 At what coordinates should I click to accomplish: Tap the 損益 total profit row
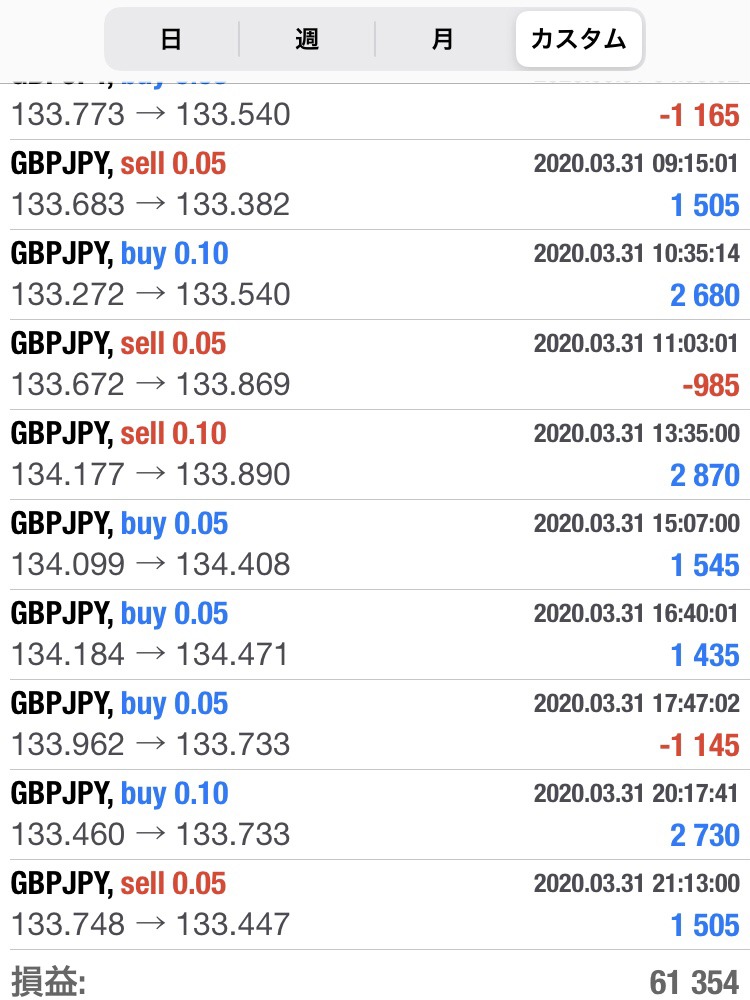(375, 976)
